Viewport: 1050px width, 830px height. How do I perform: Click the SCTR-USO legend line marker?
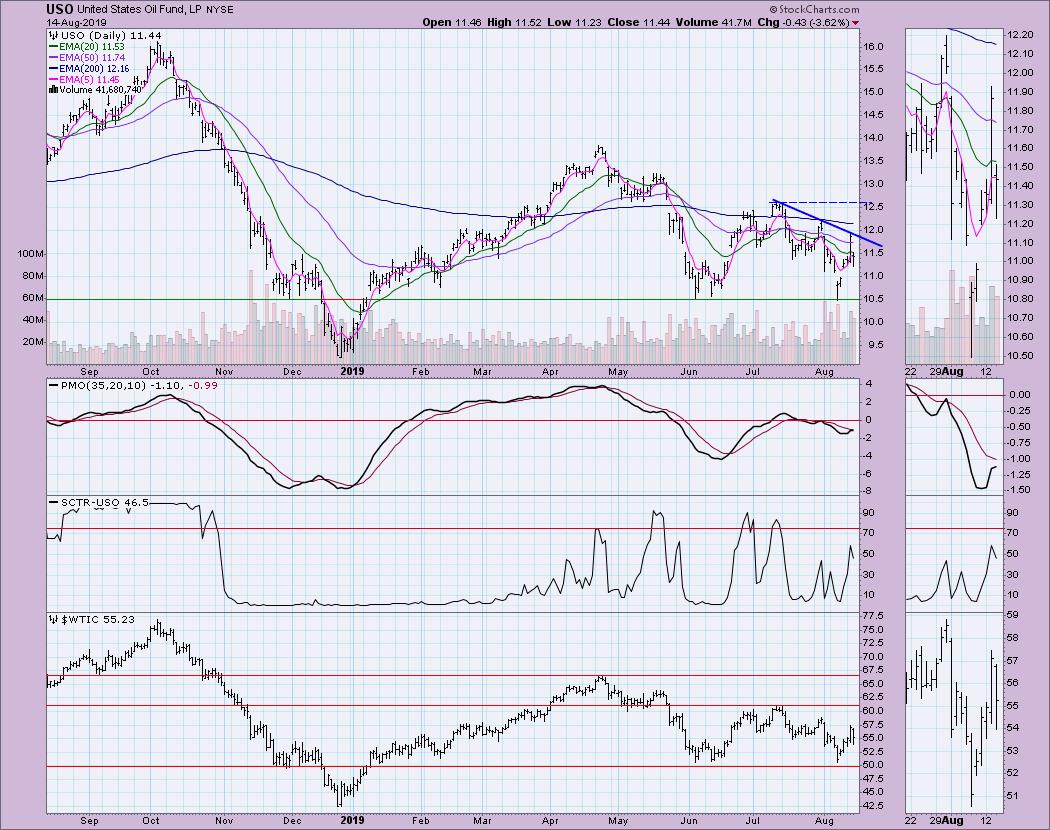[x=53, y=502]
